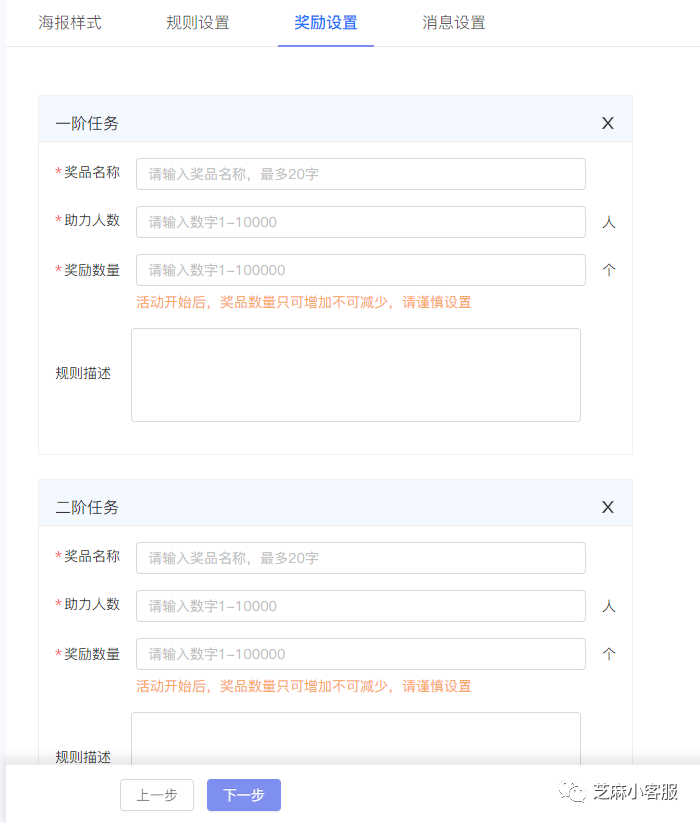
Task: Click the 规则描述 textarea in 二阶任务
Action: point(356,738)
